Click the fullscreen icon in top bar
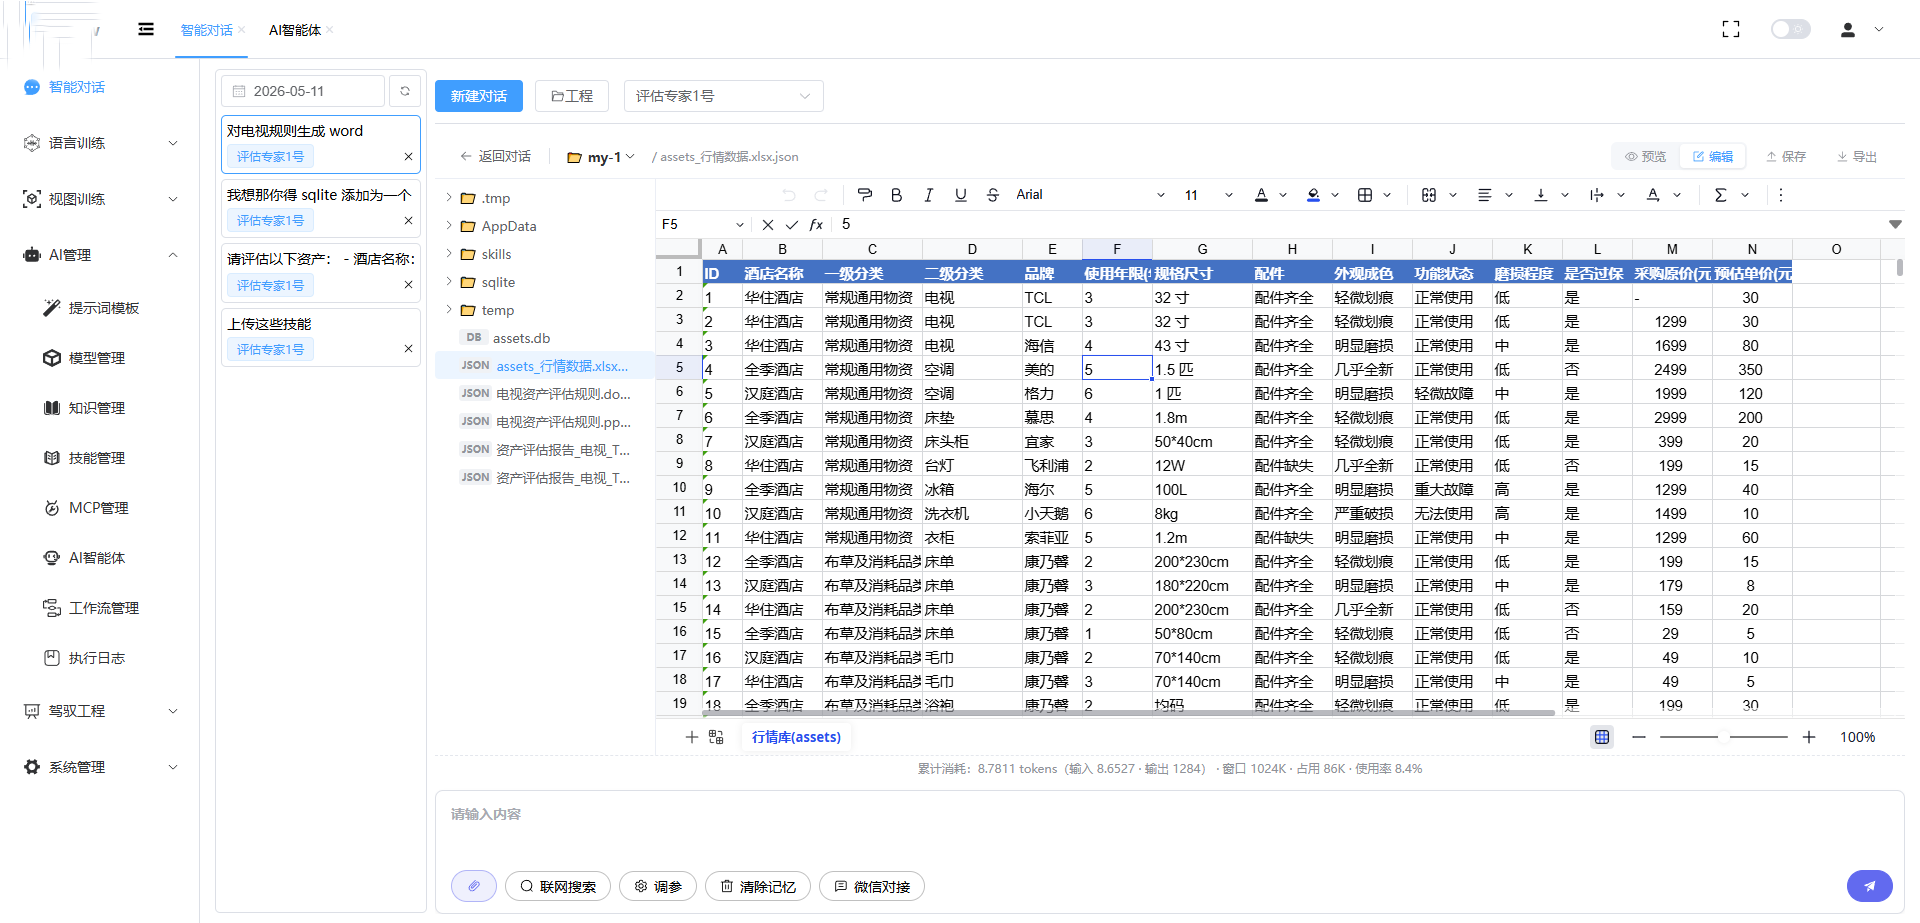 click(1731, 30)
